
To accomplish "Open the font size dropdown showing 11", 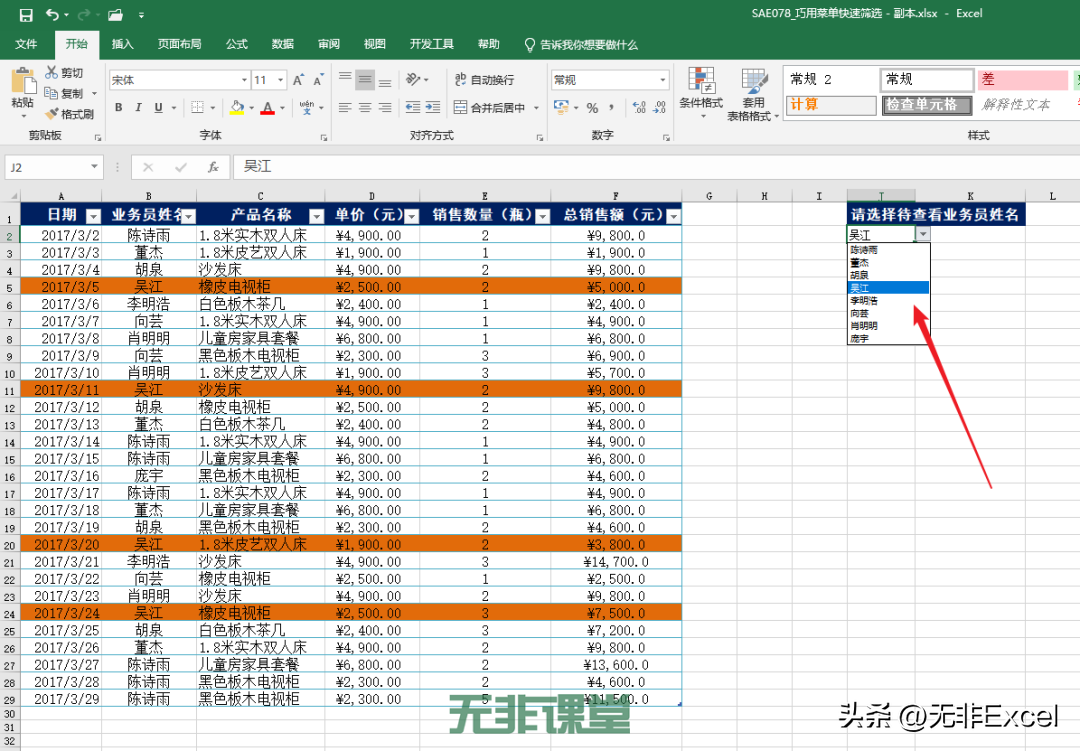I will click(x=280, y=80).
